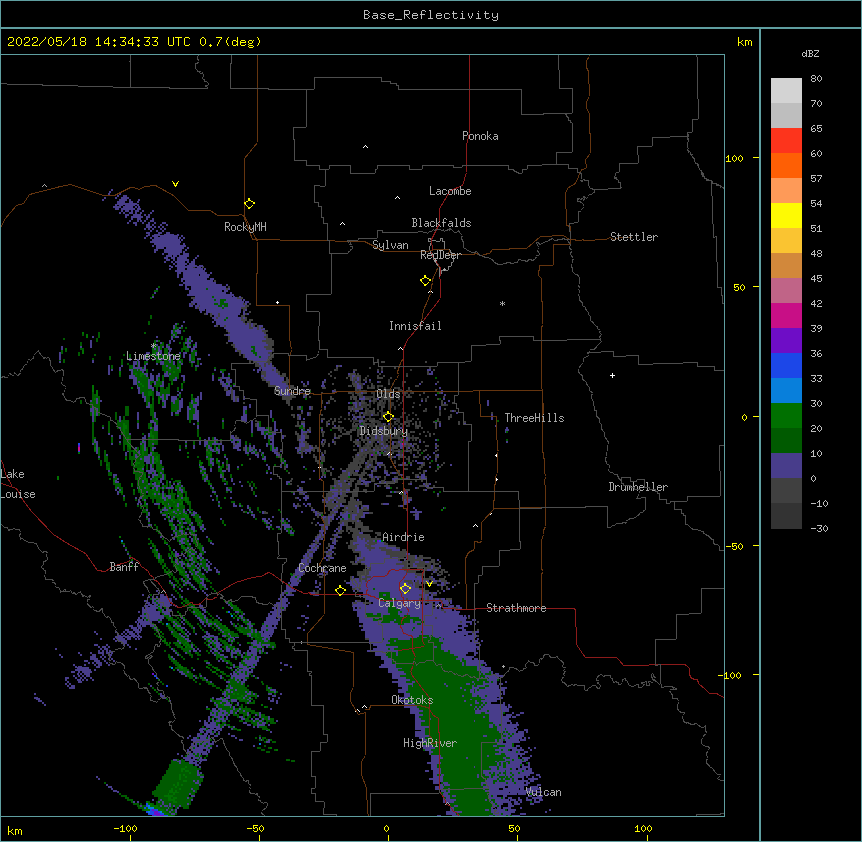Click the red 65 dBZ legend swatch
The image size is (862, 842).
pos(786,141)
